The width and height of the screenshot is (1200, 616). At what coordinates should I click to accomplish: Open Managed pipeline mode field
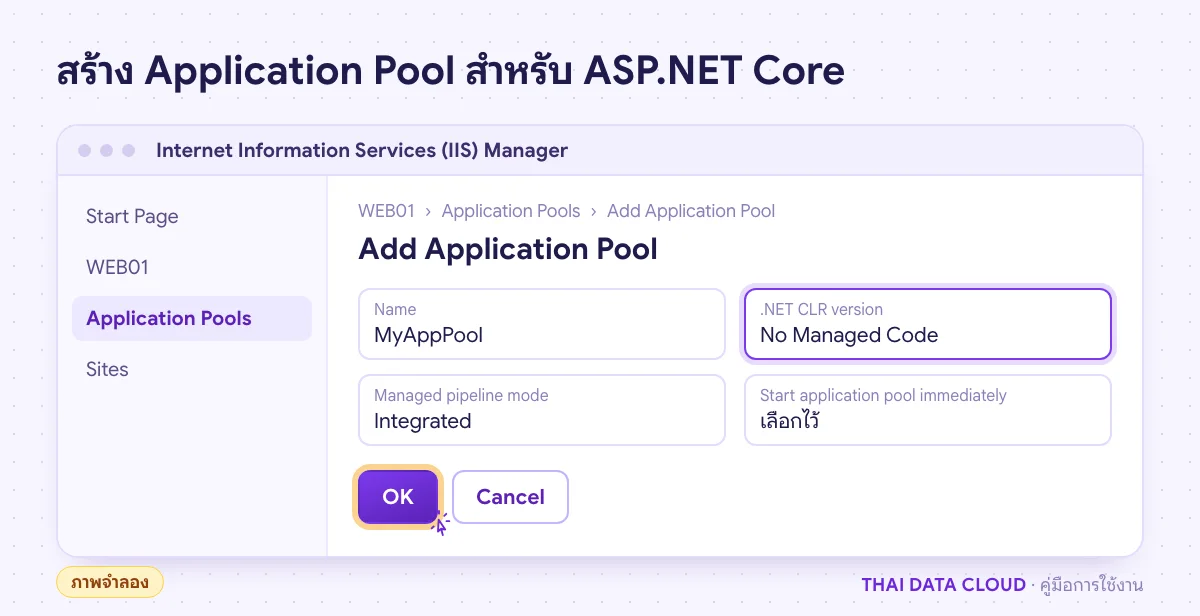click(x=542, y=410)
